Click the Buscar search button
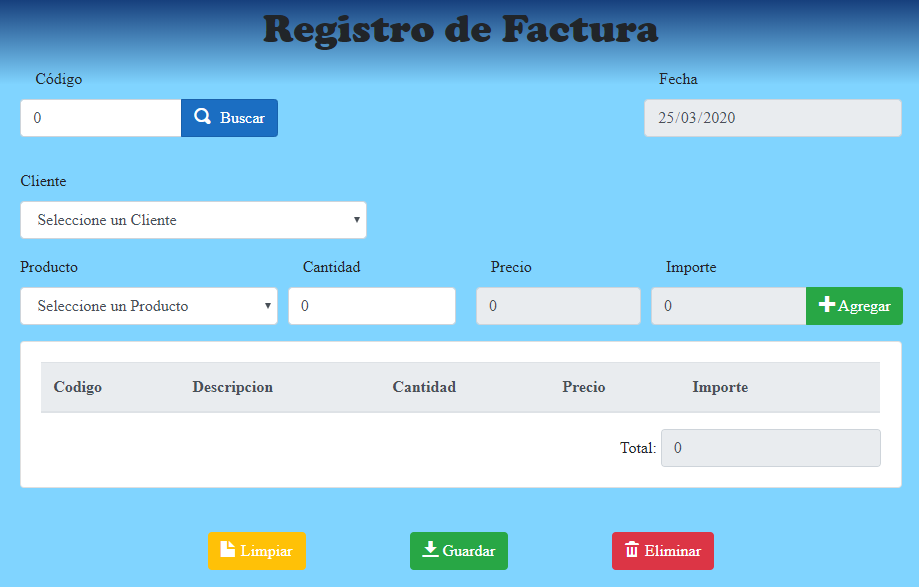This screenshot has width=919, height=587. pos(229,118)
